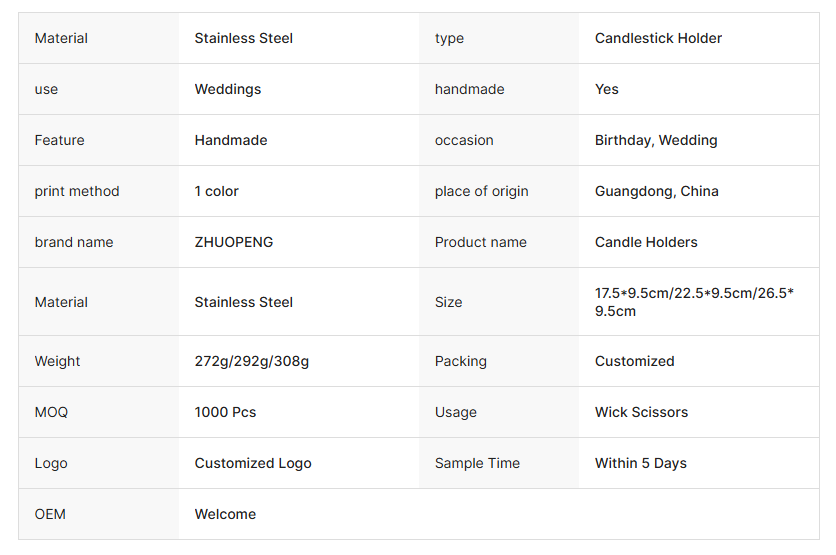Click the print method label cell

tap(77, 191)
